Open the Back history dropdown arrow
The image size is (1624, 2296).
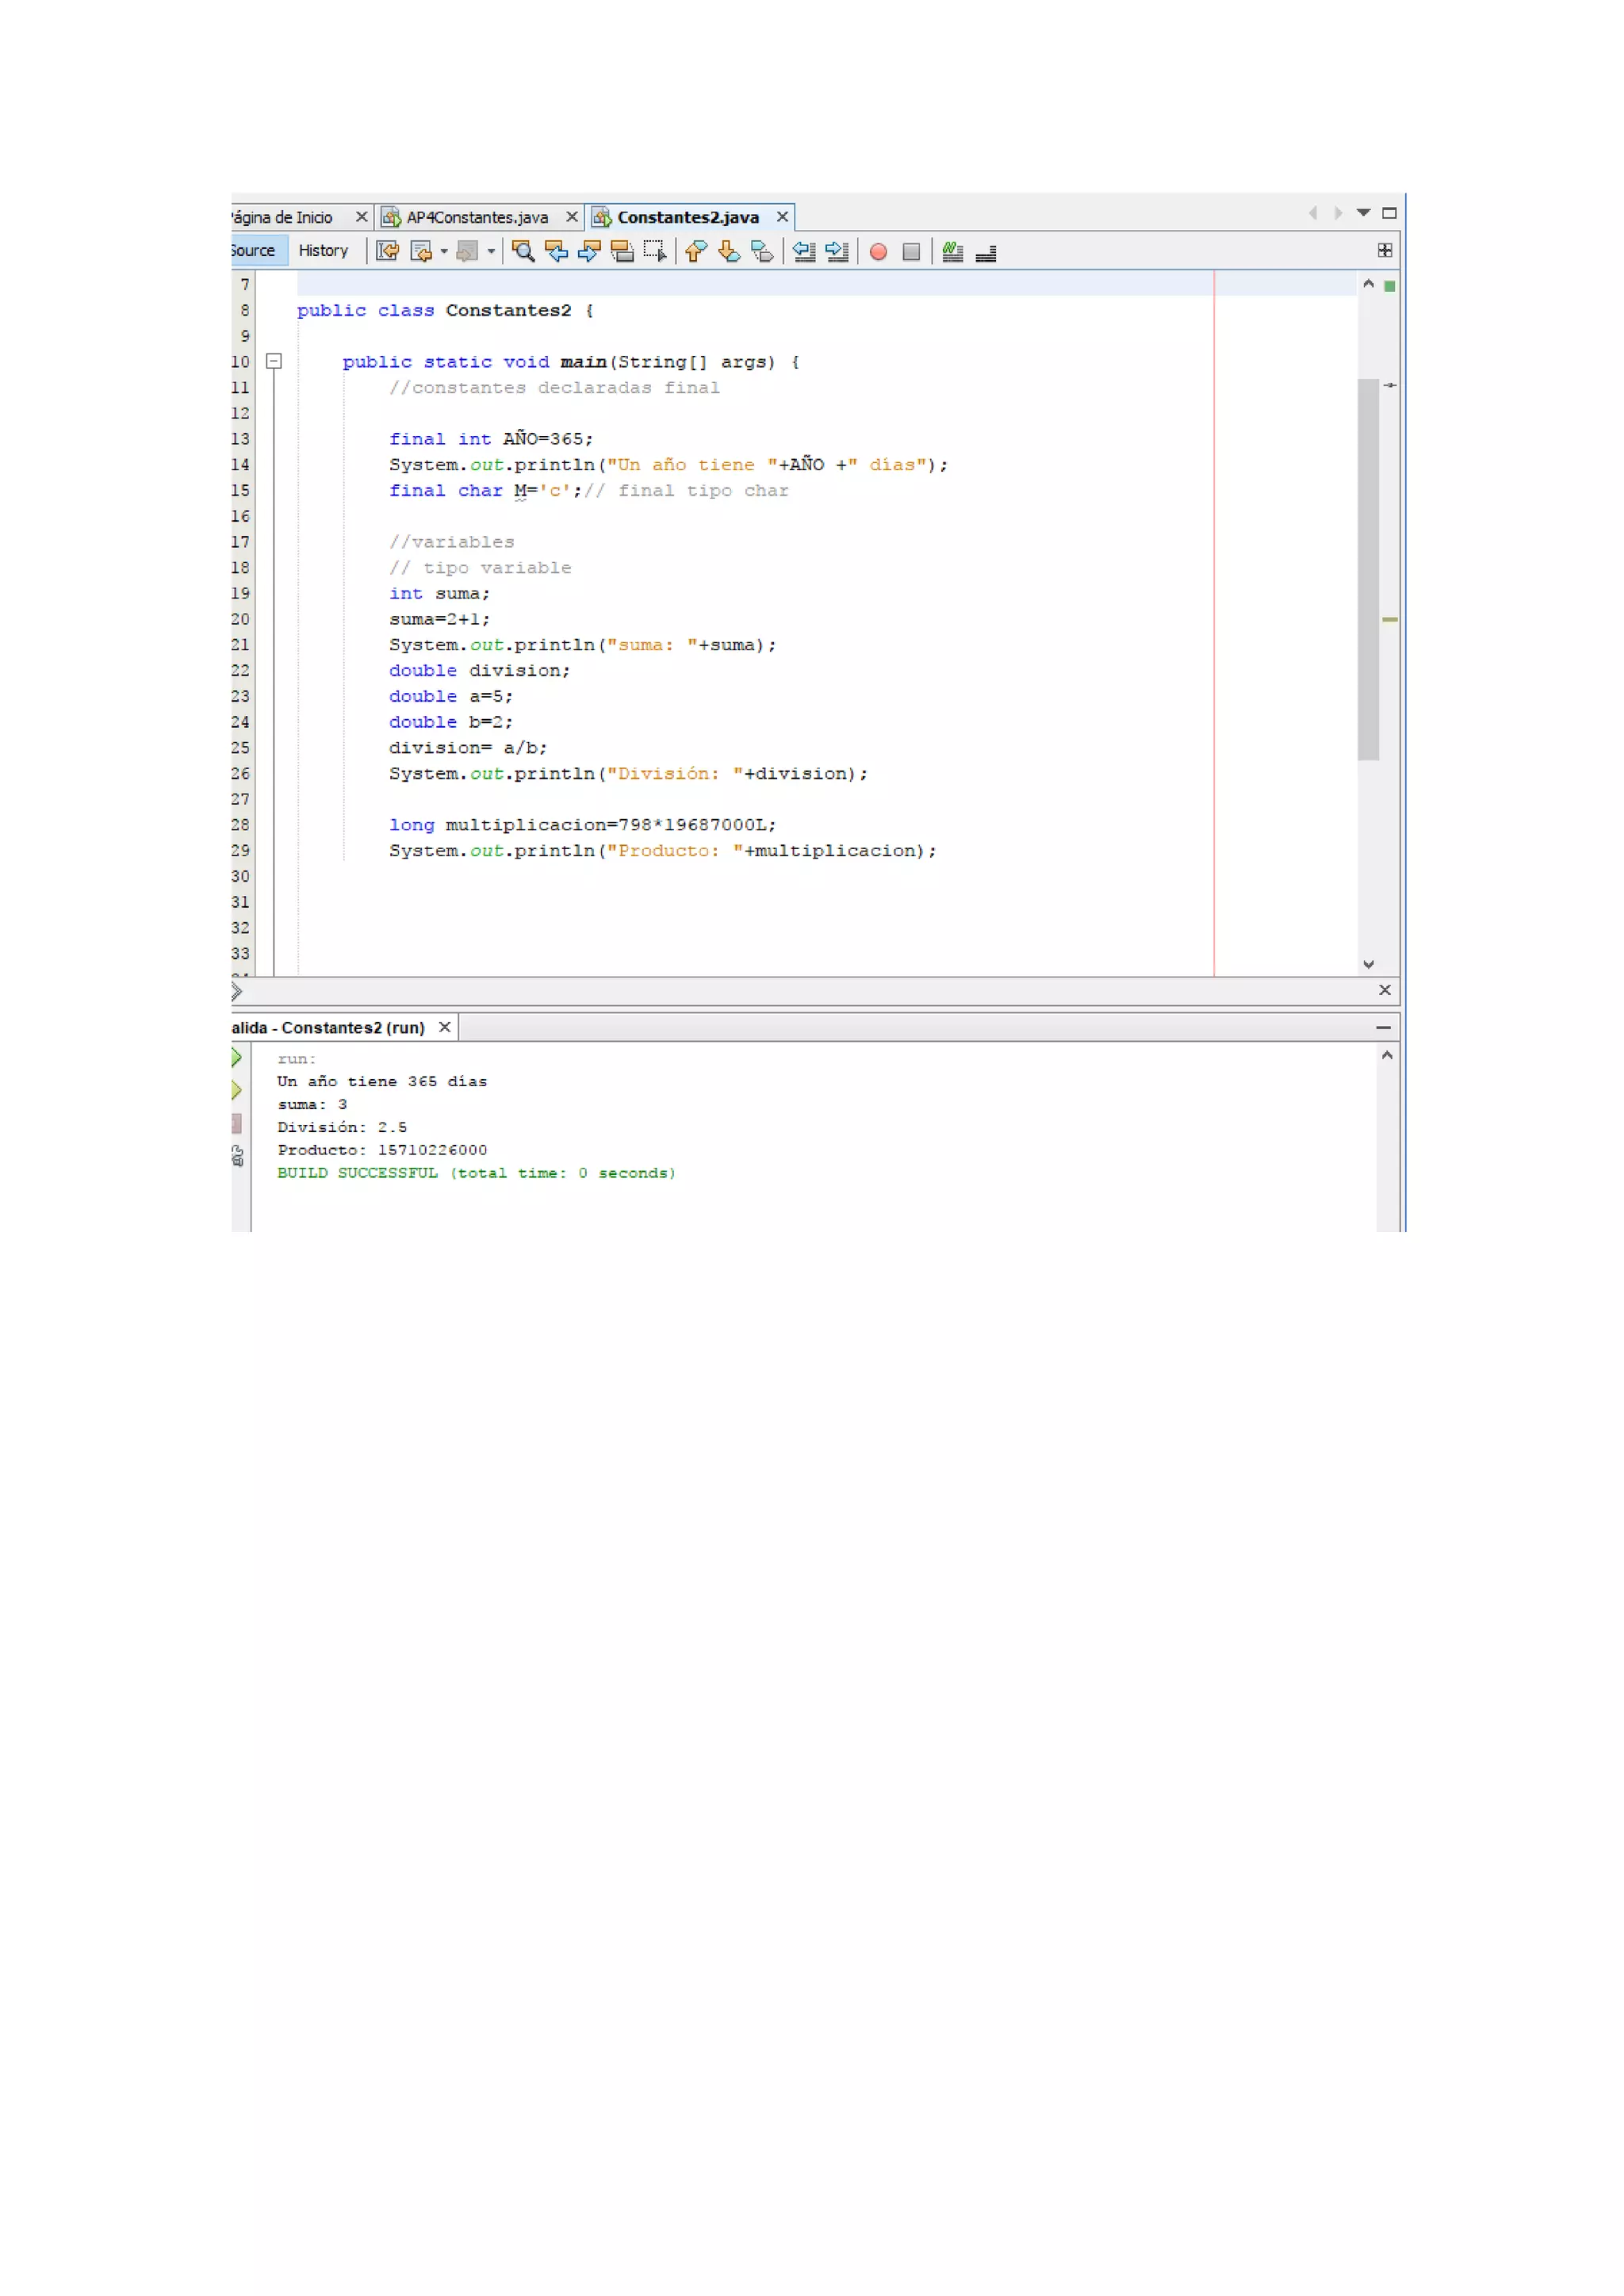[x=444, y=252]
